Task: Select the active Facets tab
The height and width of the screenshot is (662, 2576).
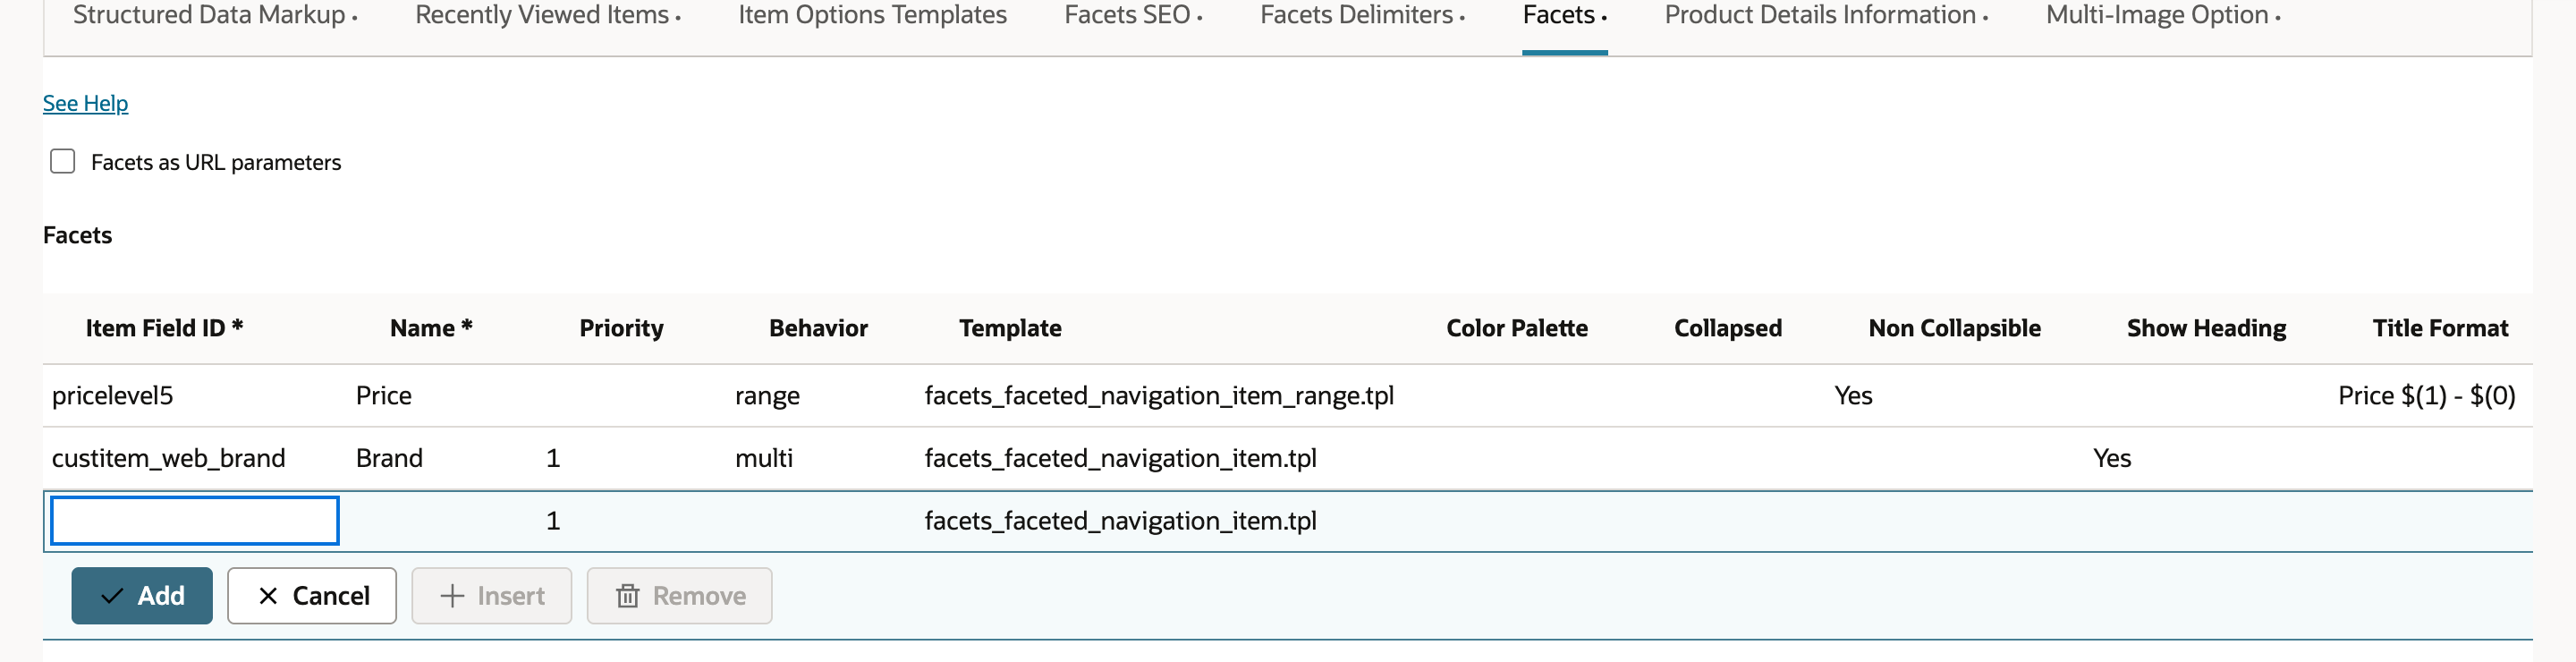Action: 1564,15
